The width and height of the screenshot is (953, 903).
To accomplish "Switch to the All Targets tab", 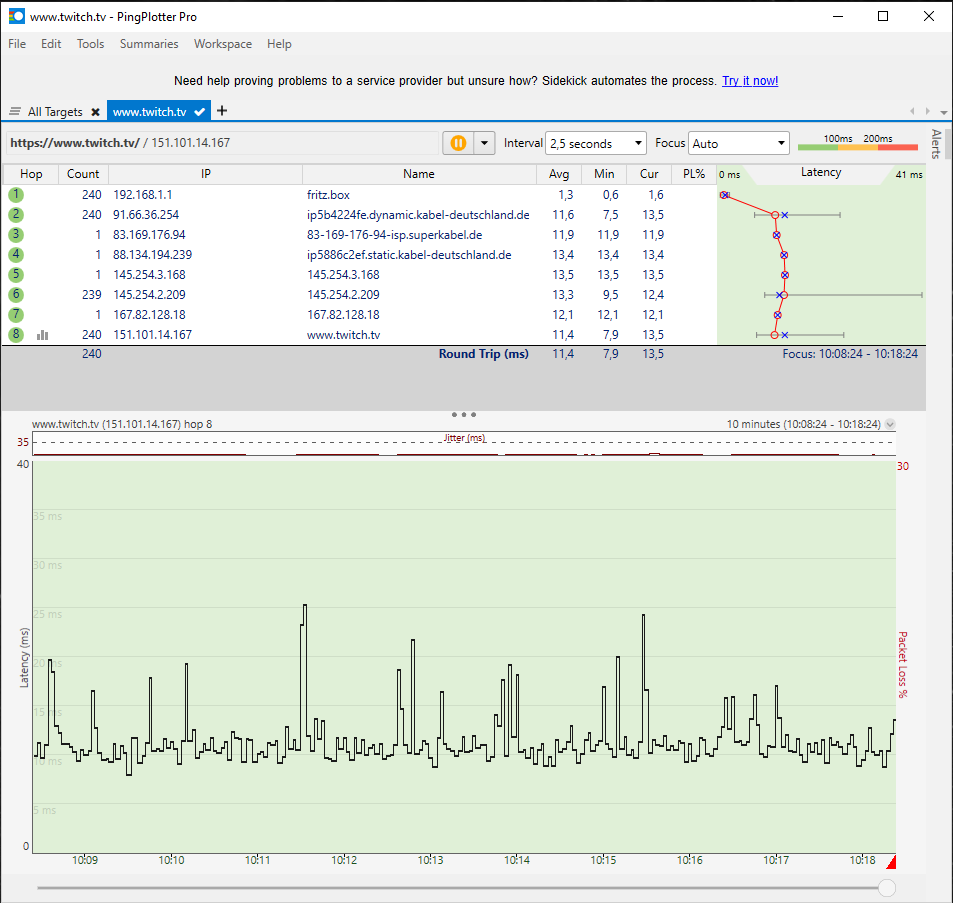I will 55,112.
